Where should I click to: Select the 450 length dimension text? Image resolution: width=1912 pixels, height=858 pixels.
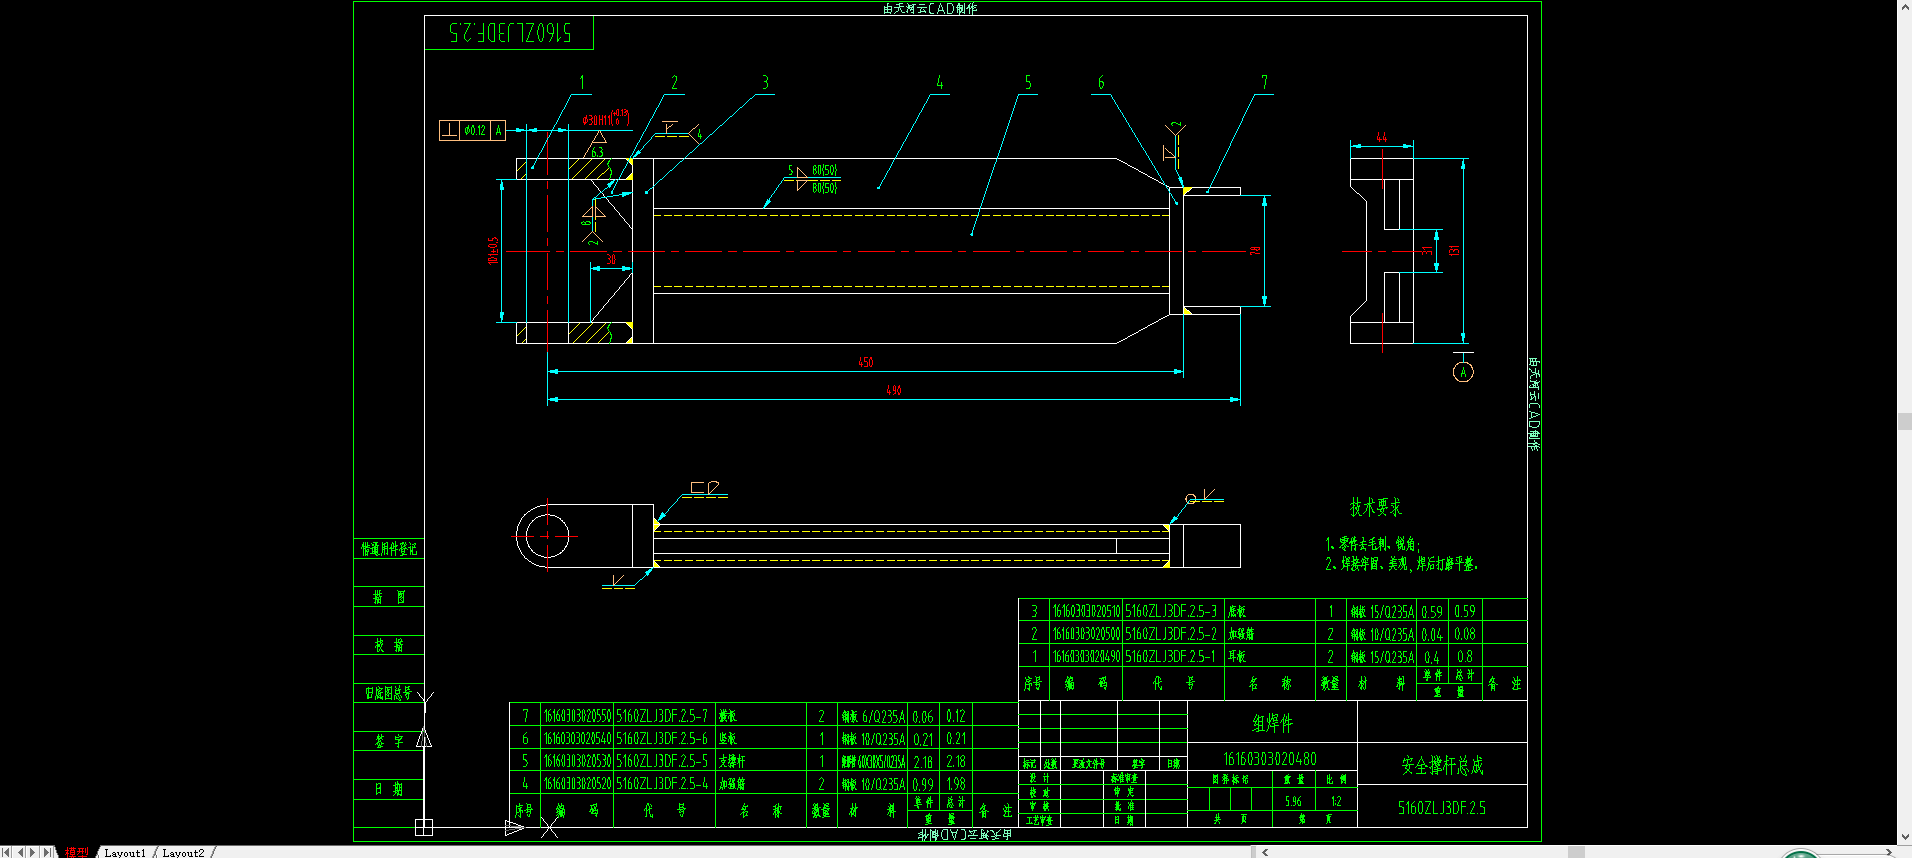pos(866,362)
